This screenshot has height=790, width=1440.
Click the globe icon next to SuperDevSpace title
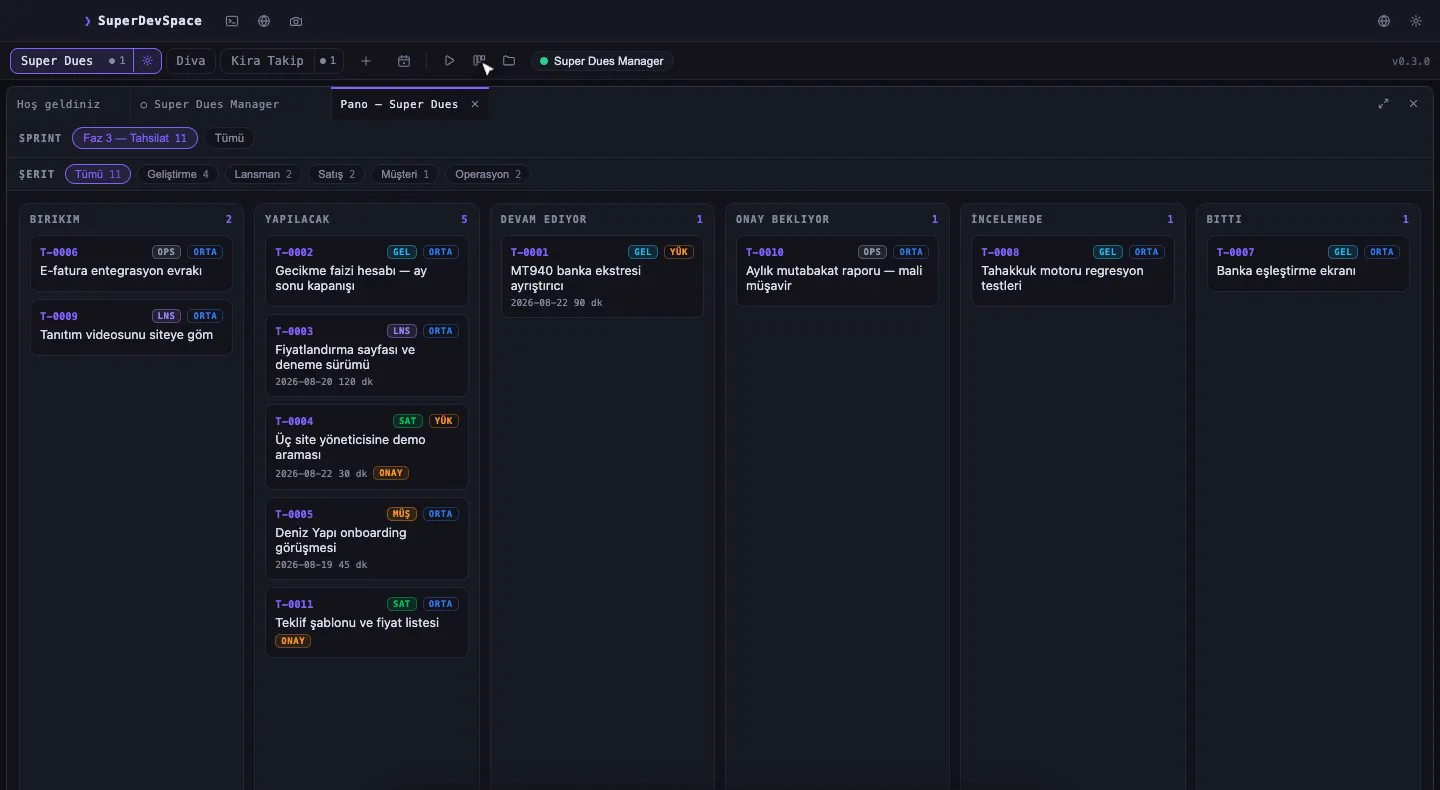[x=264, y=21]
